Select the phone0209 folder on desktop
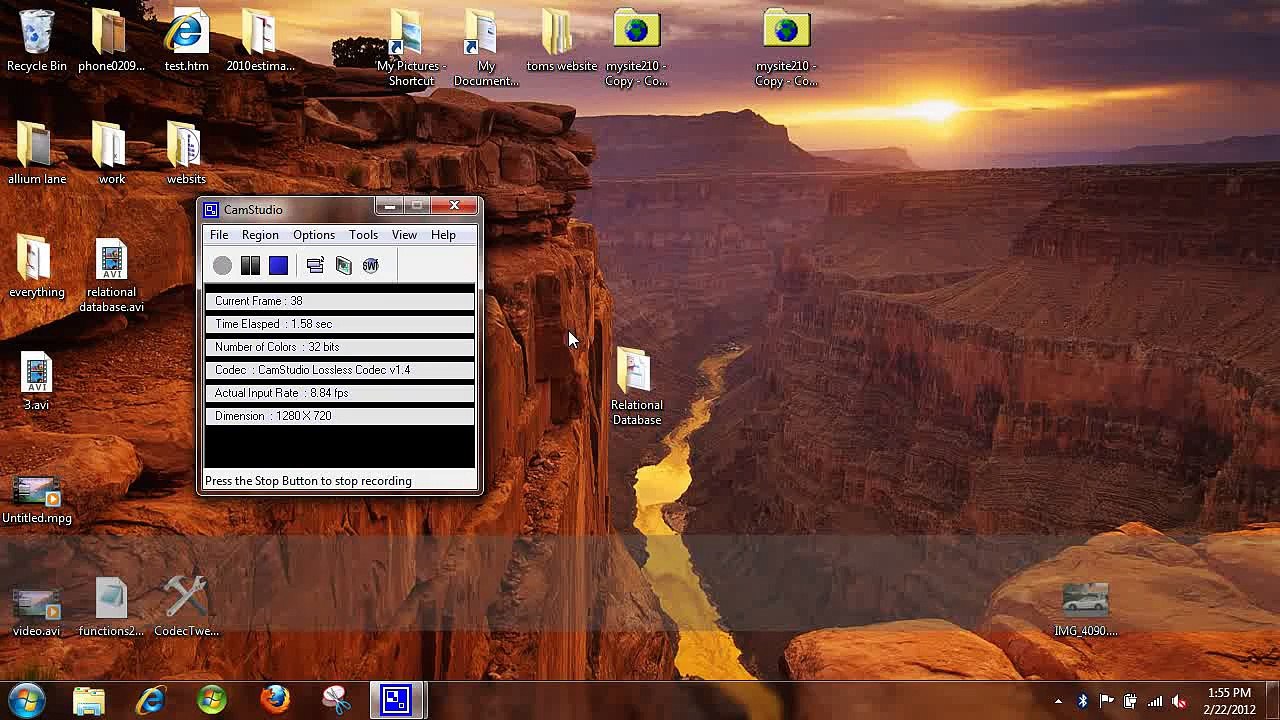 point(111,41)
